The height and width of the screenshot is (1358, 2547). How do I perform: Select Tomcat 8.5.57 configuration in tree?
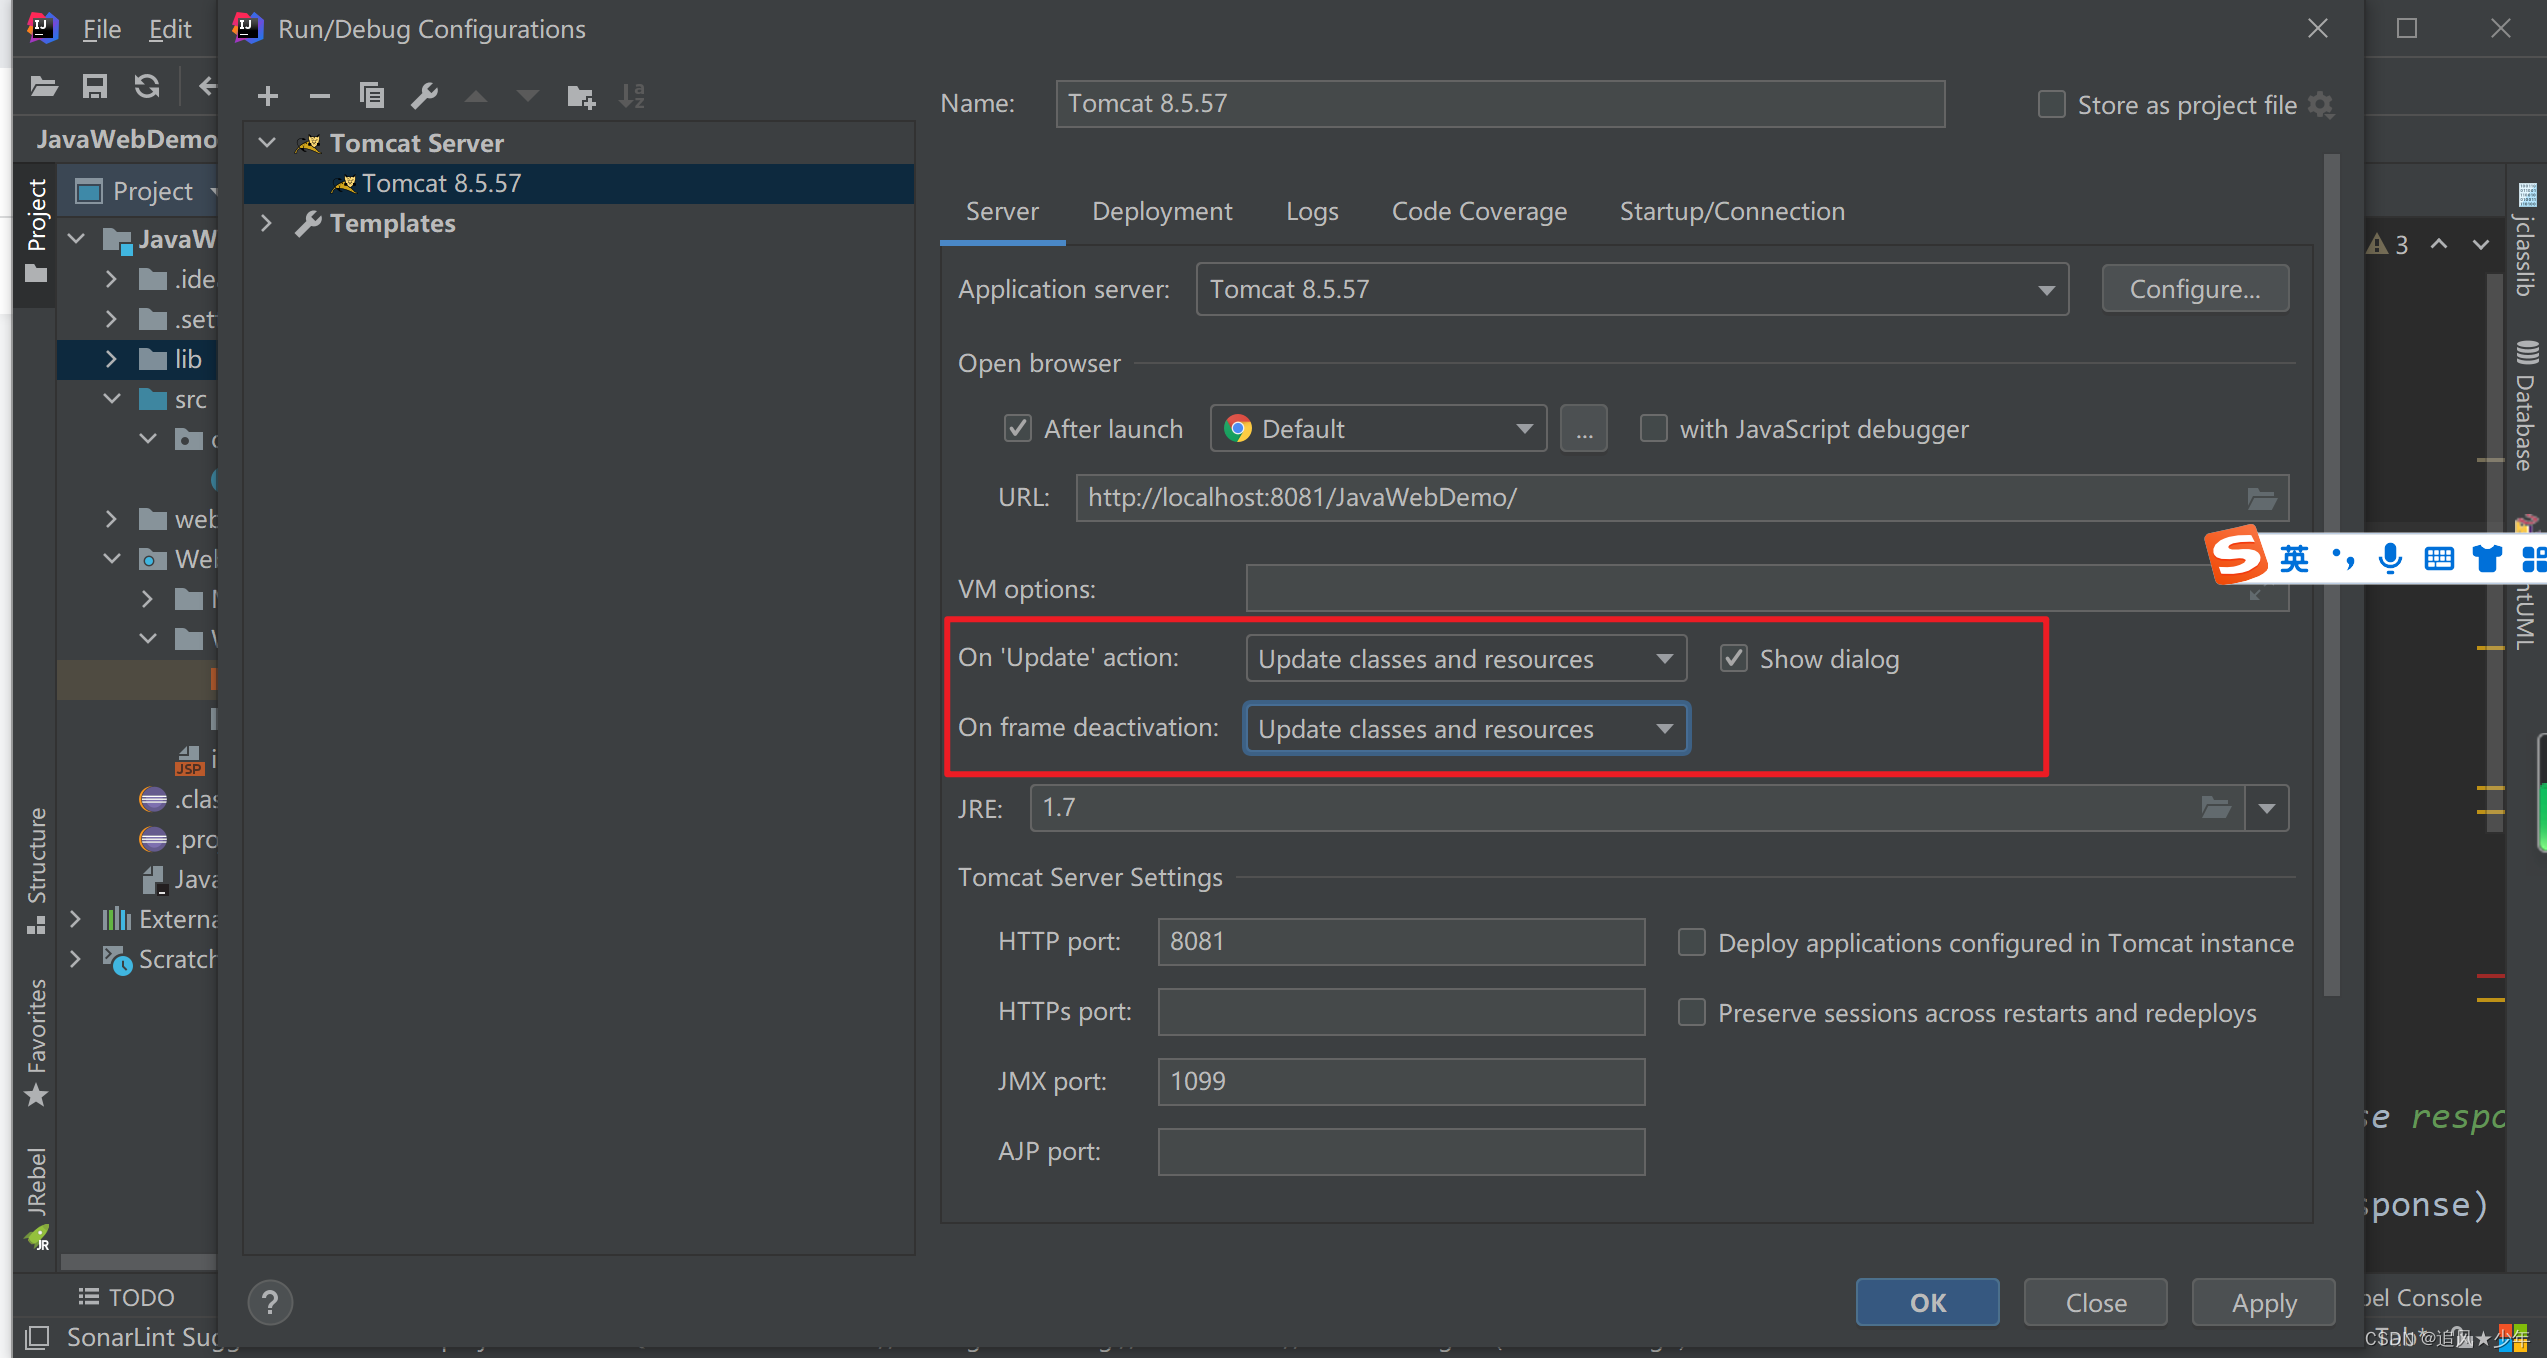579,184
